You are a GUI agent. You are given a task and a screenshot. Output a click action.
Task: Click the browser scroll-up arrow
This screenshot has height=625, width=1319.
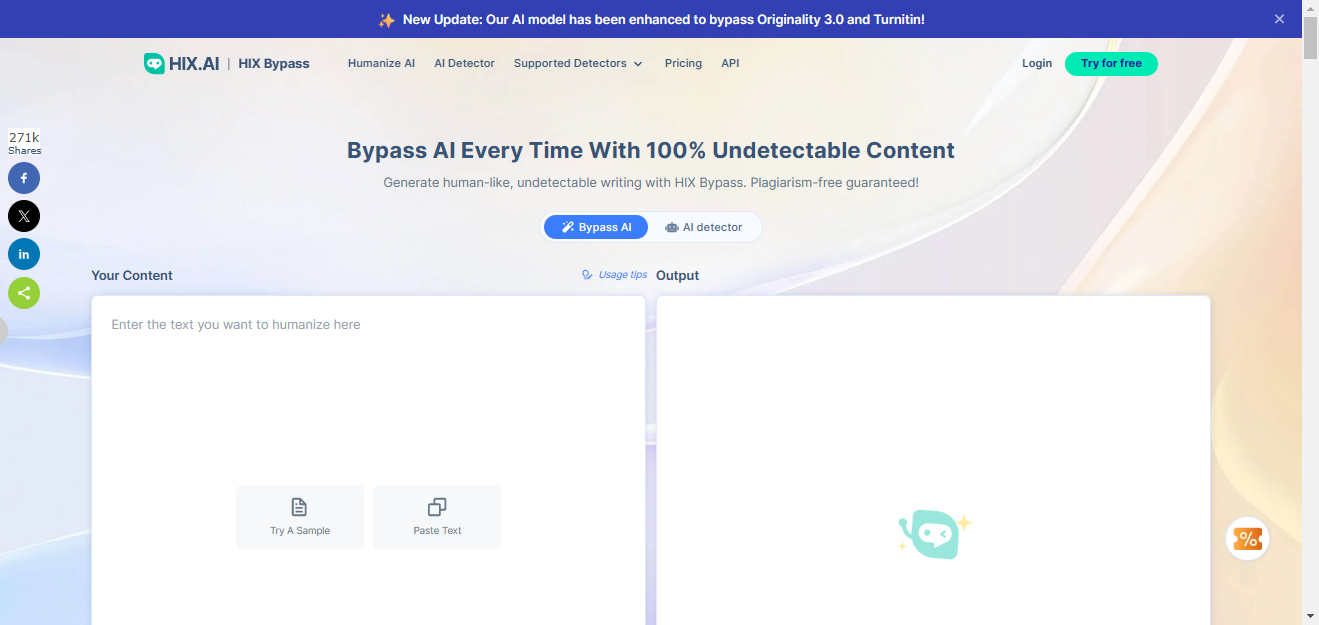[x=1310, y=8]
